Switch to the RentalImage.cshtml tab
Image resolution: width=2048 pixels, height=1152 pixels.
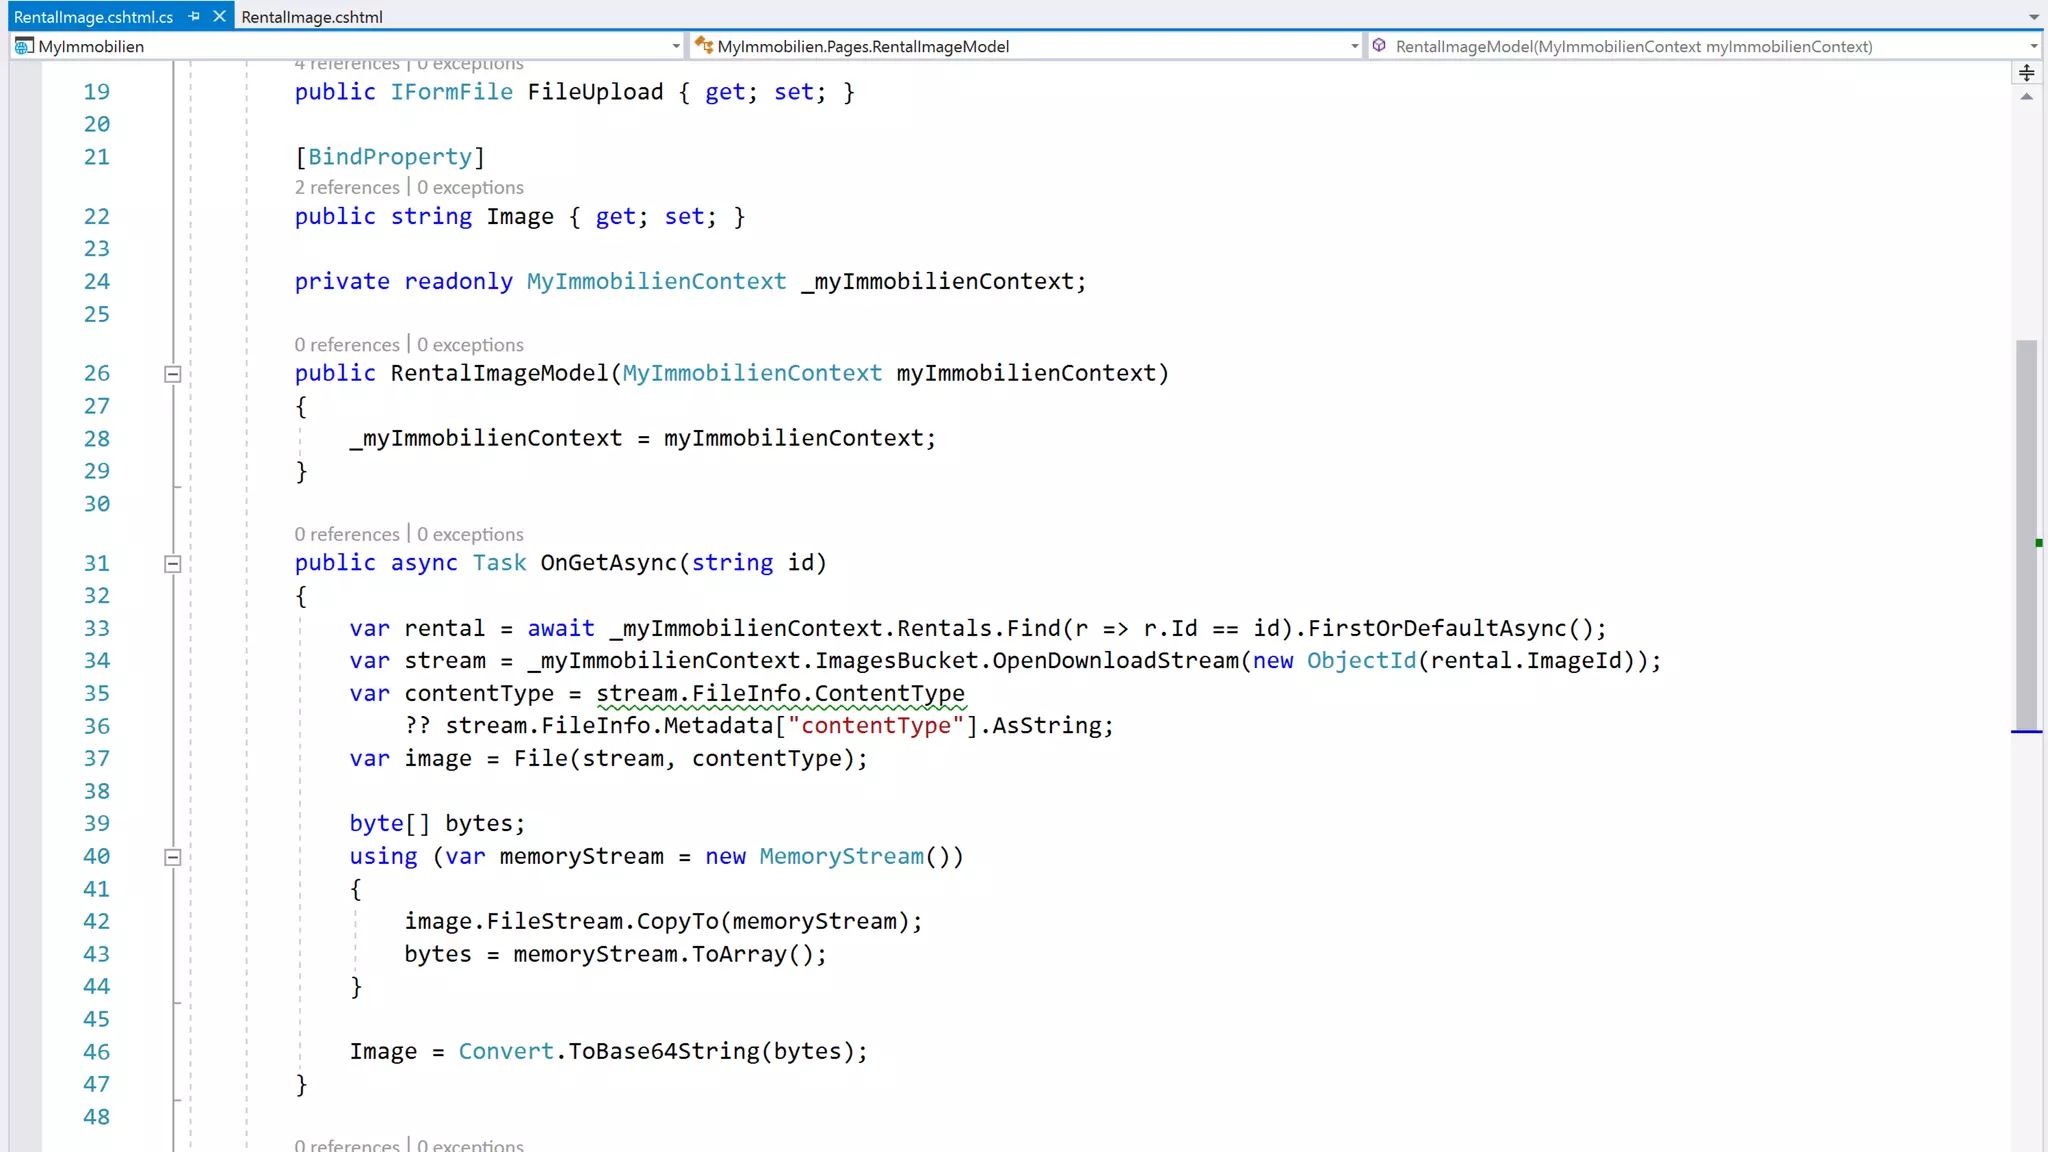coord(312,17)
